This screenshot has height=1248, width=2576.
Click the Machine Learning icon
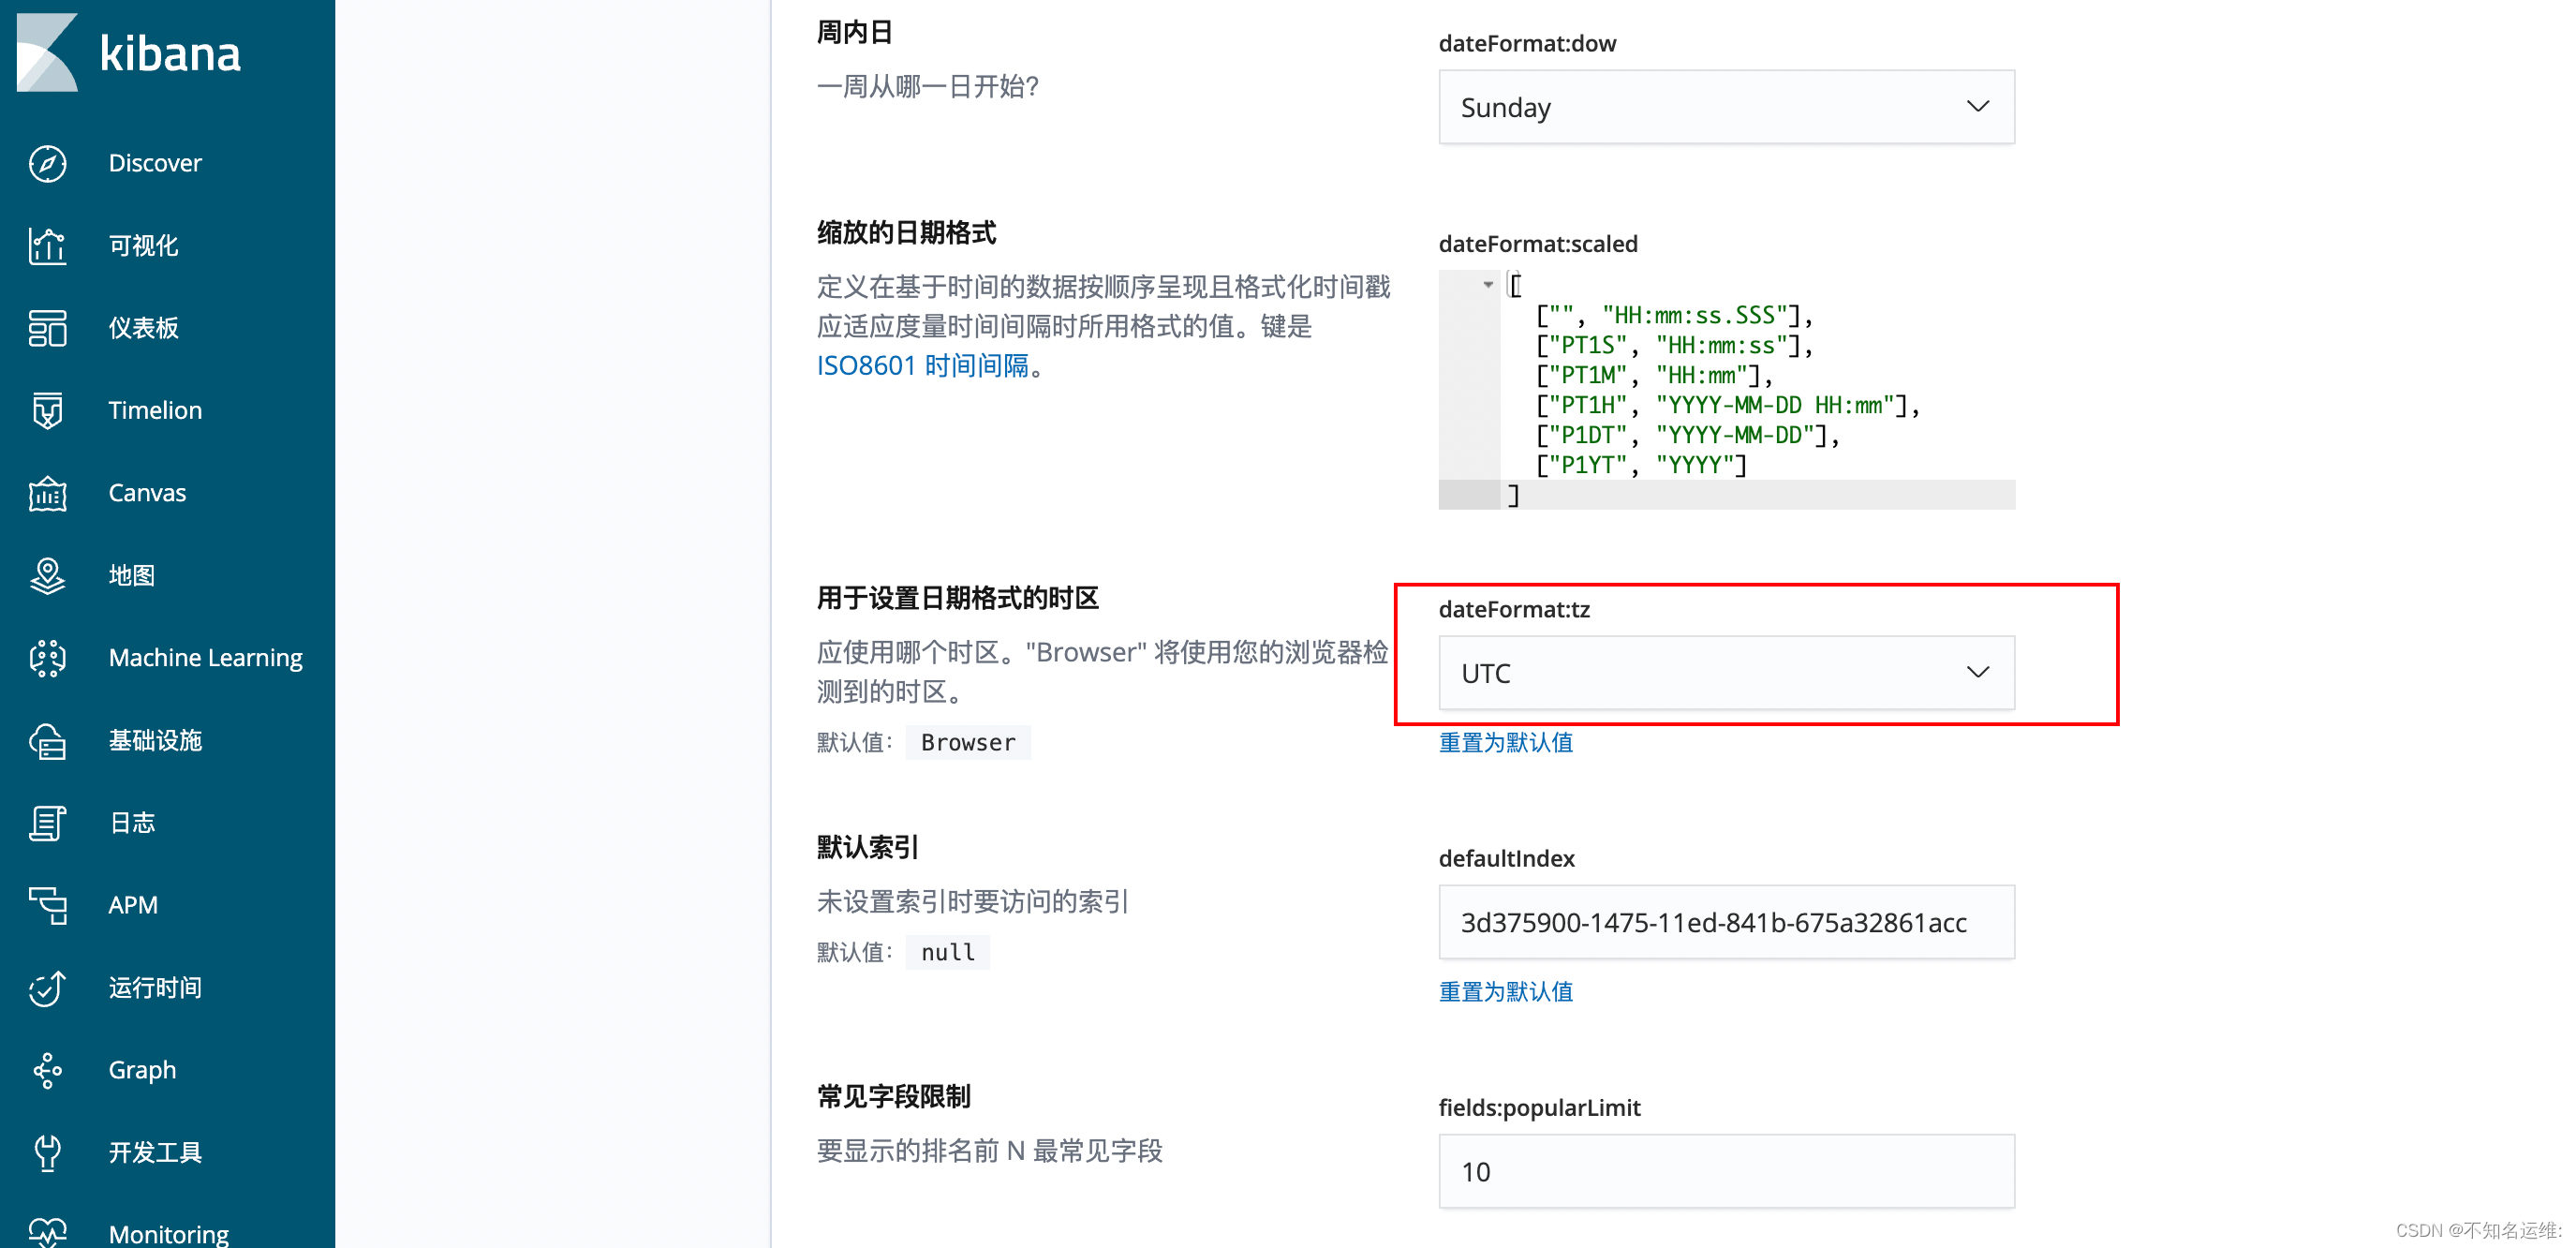(47, 658)
